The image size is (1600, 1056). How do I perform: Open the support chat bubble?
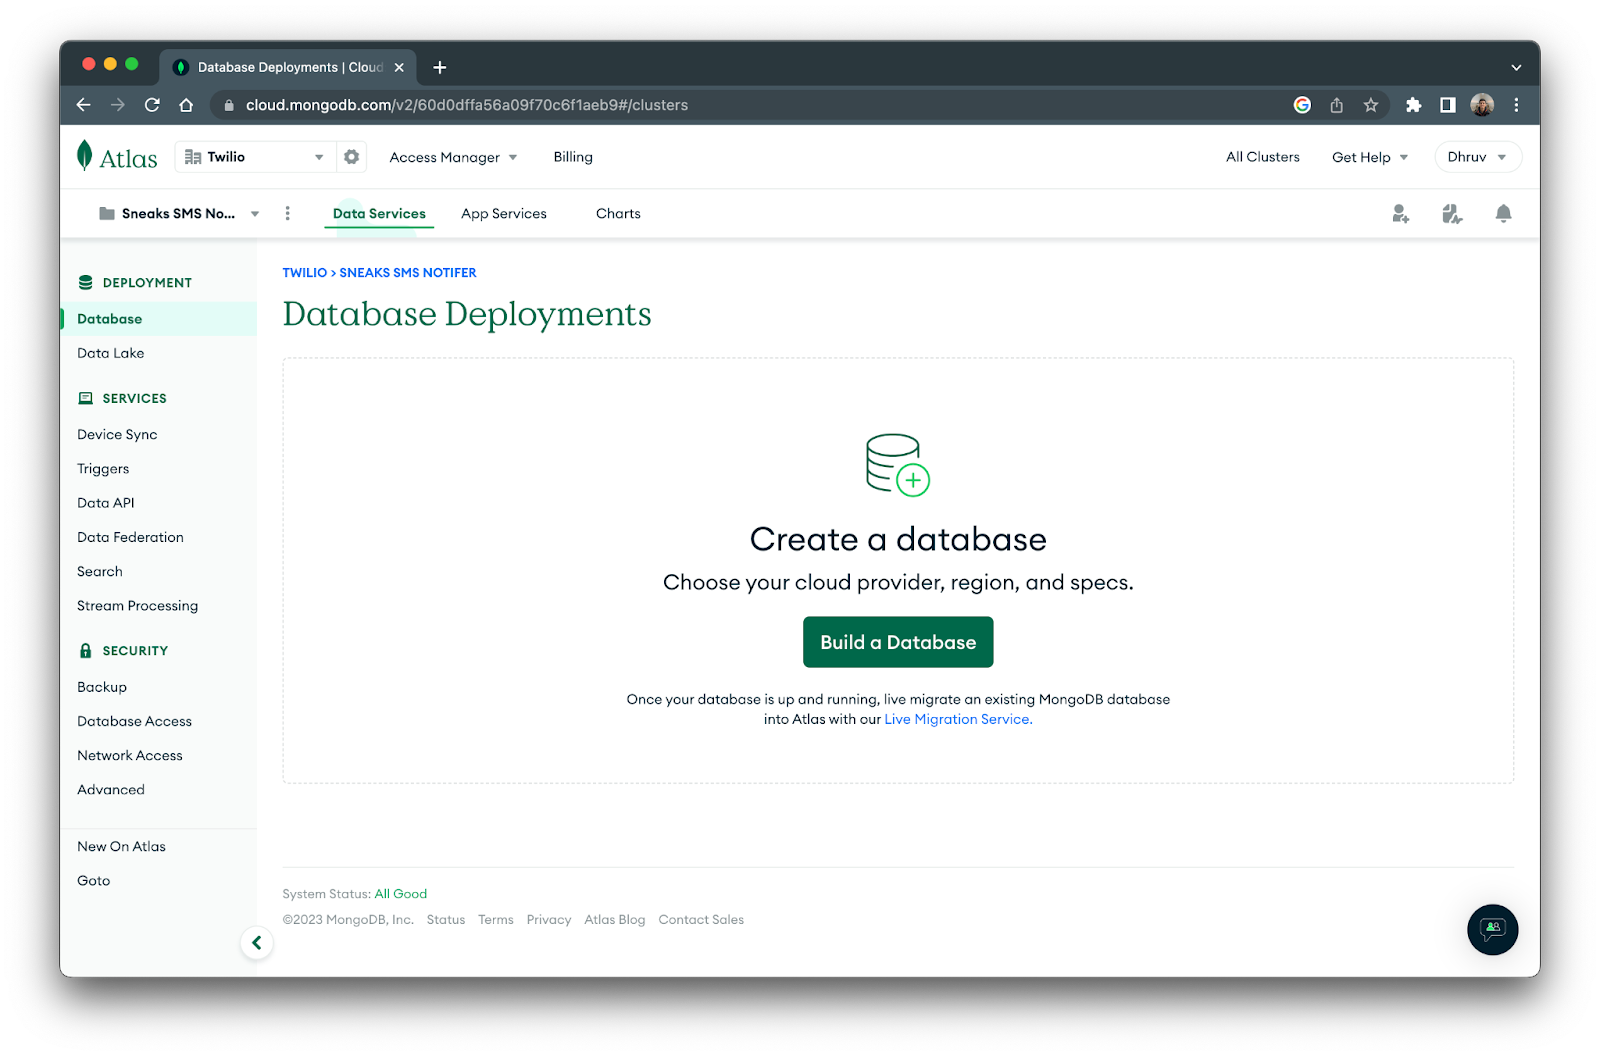1492,929
